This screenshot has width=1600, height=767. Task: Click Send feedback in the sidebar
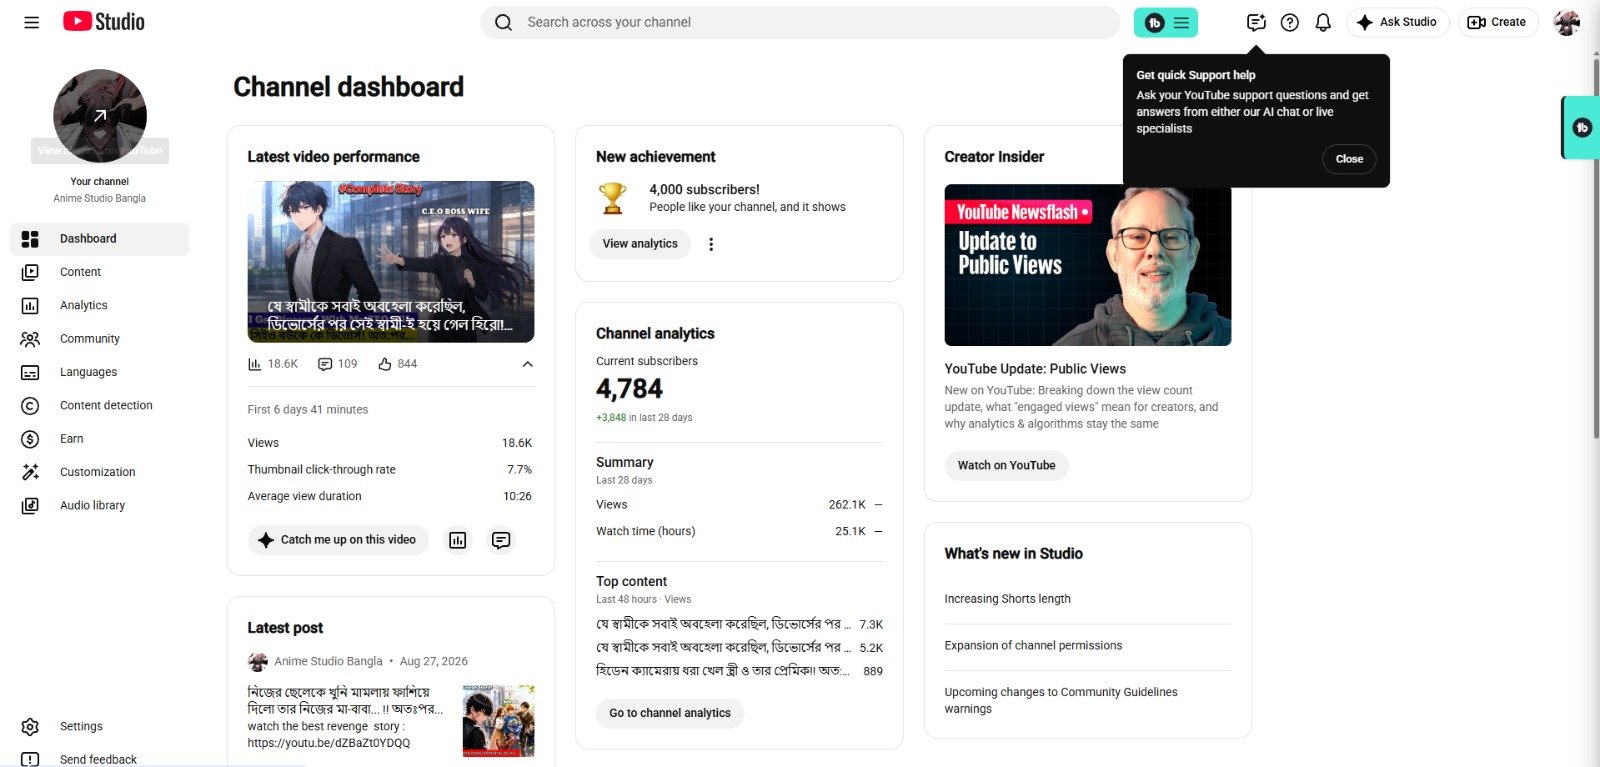click(99, 760)
